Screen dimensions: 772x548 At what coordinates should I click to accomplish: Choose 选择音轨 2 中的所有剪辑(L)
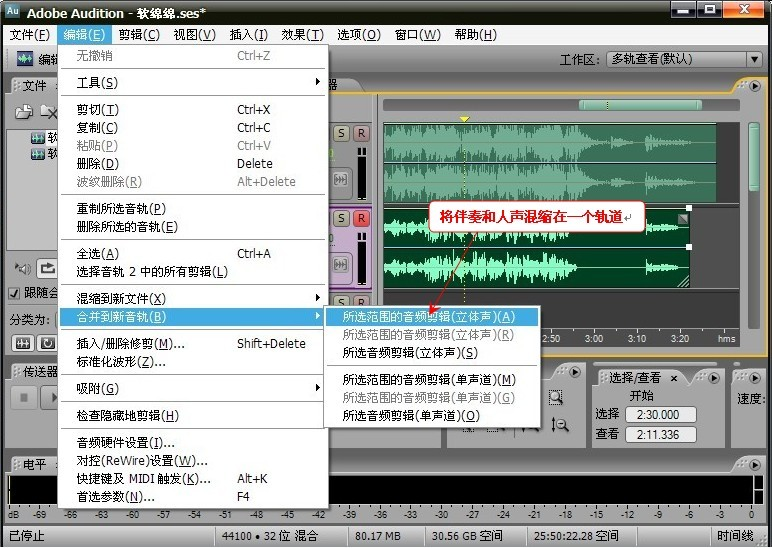(x=193, y=271)
